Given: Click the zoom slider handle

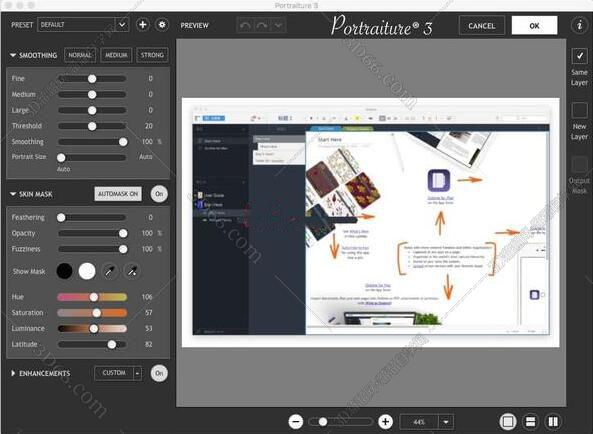Looking at the screenshot, I should [x=323, y=422].
